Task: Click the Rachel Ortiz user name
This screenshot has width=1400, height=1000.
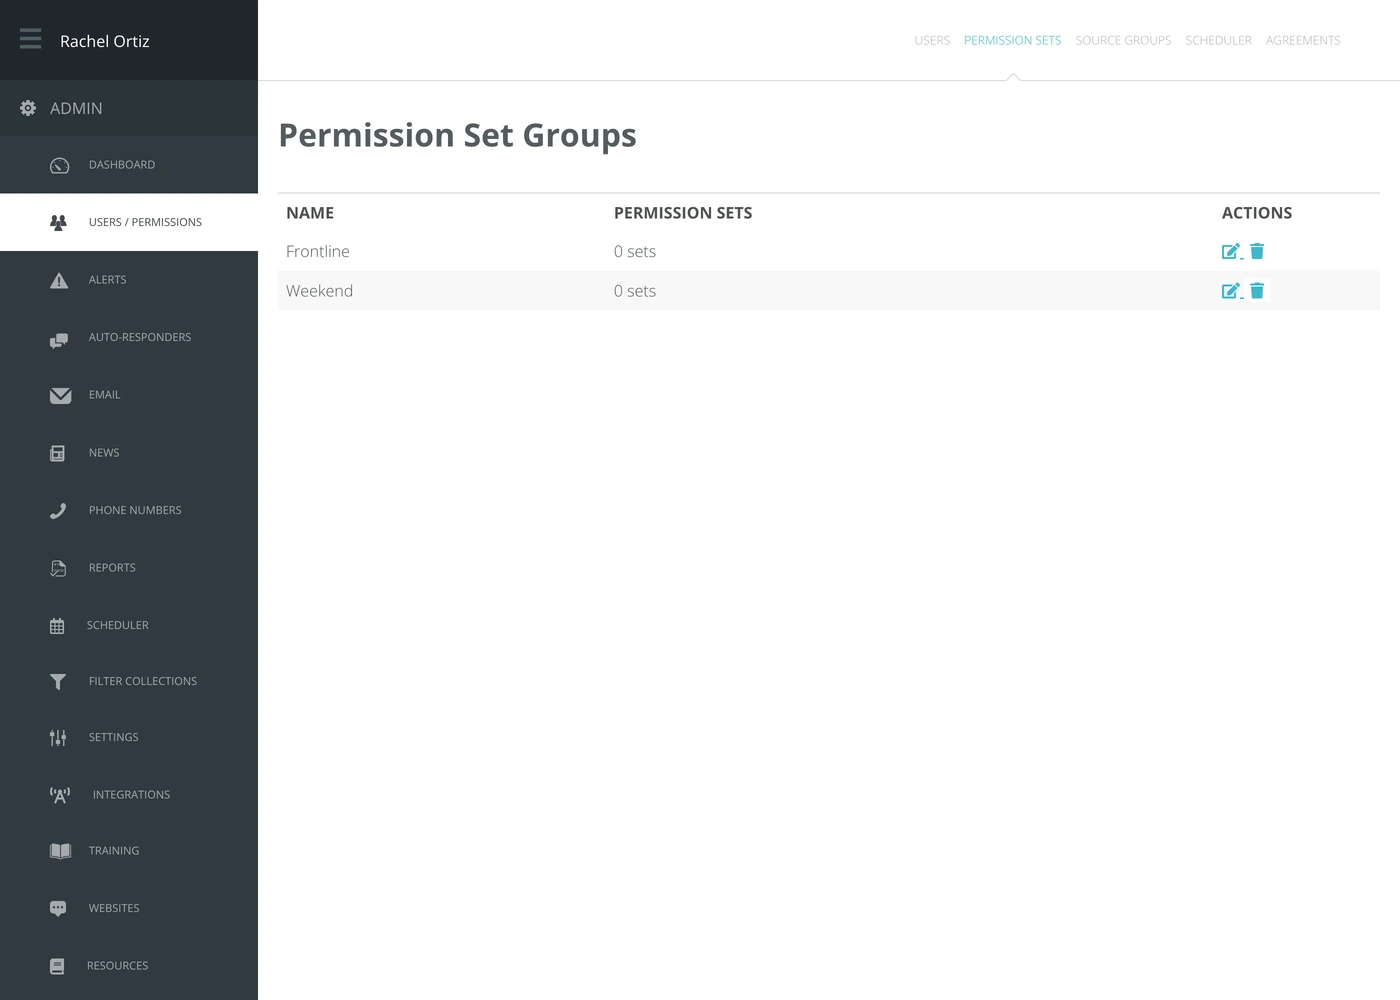Action: point(105,41)
